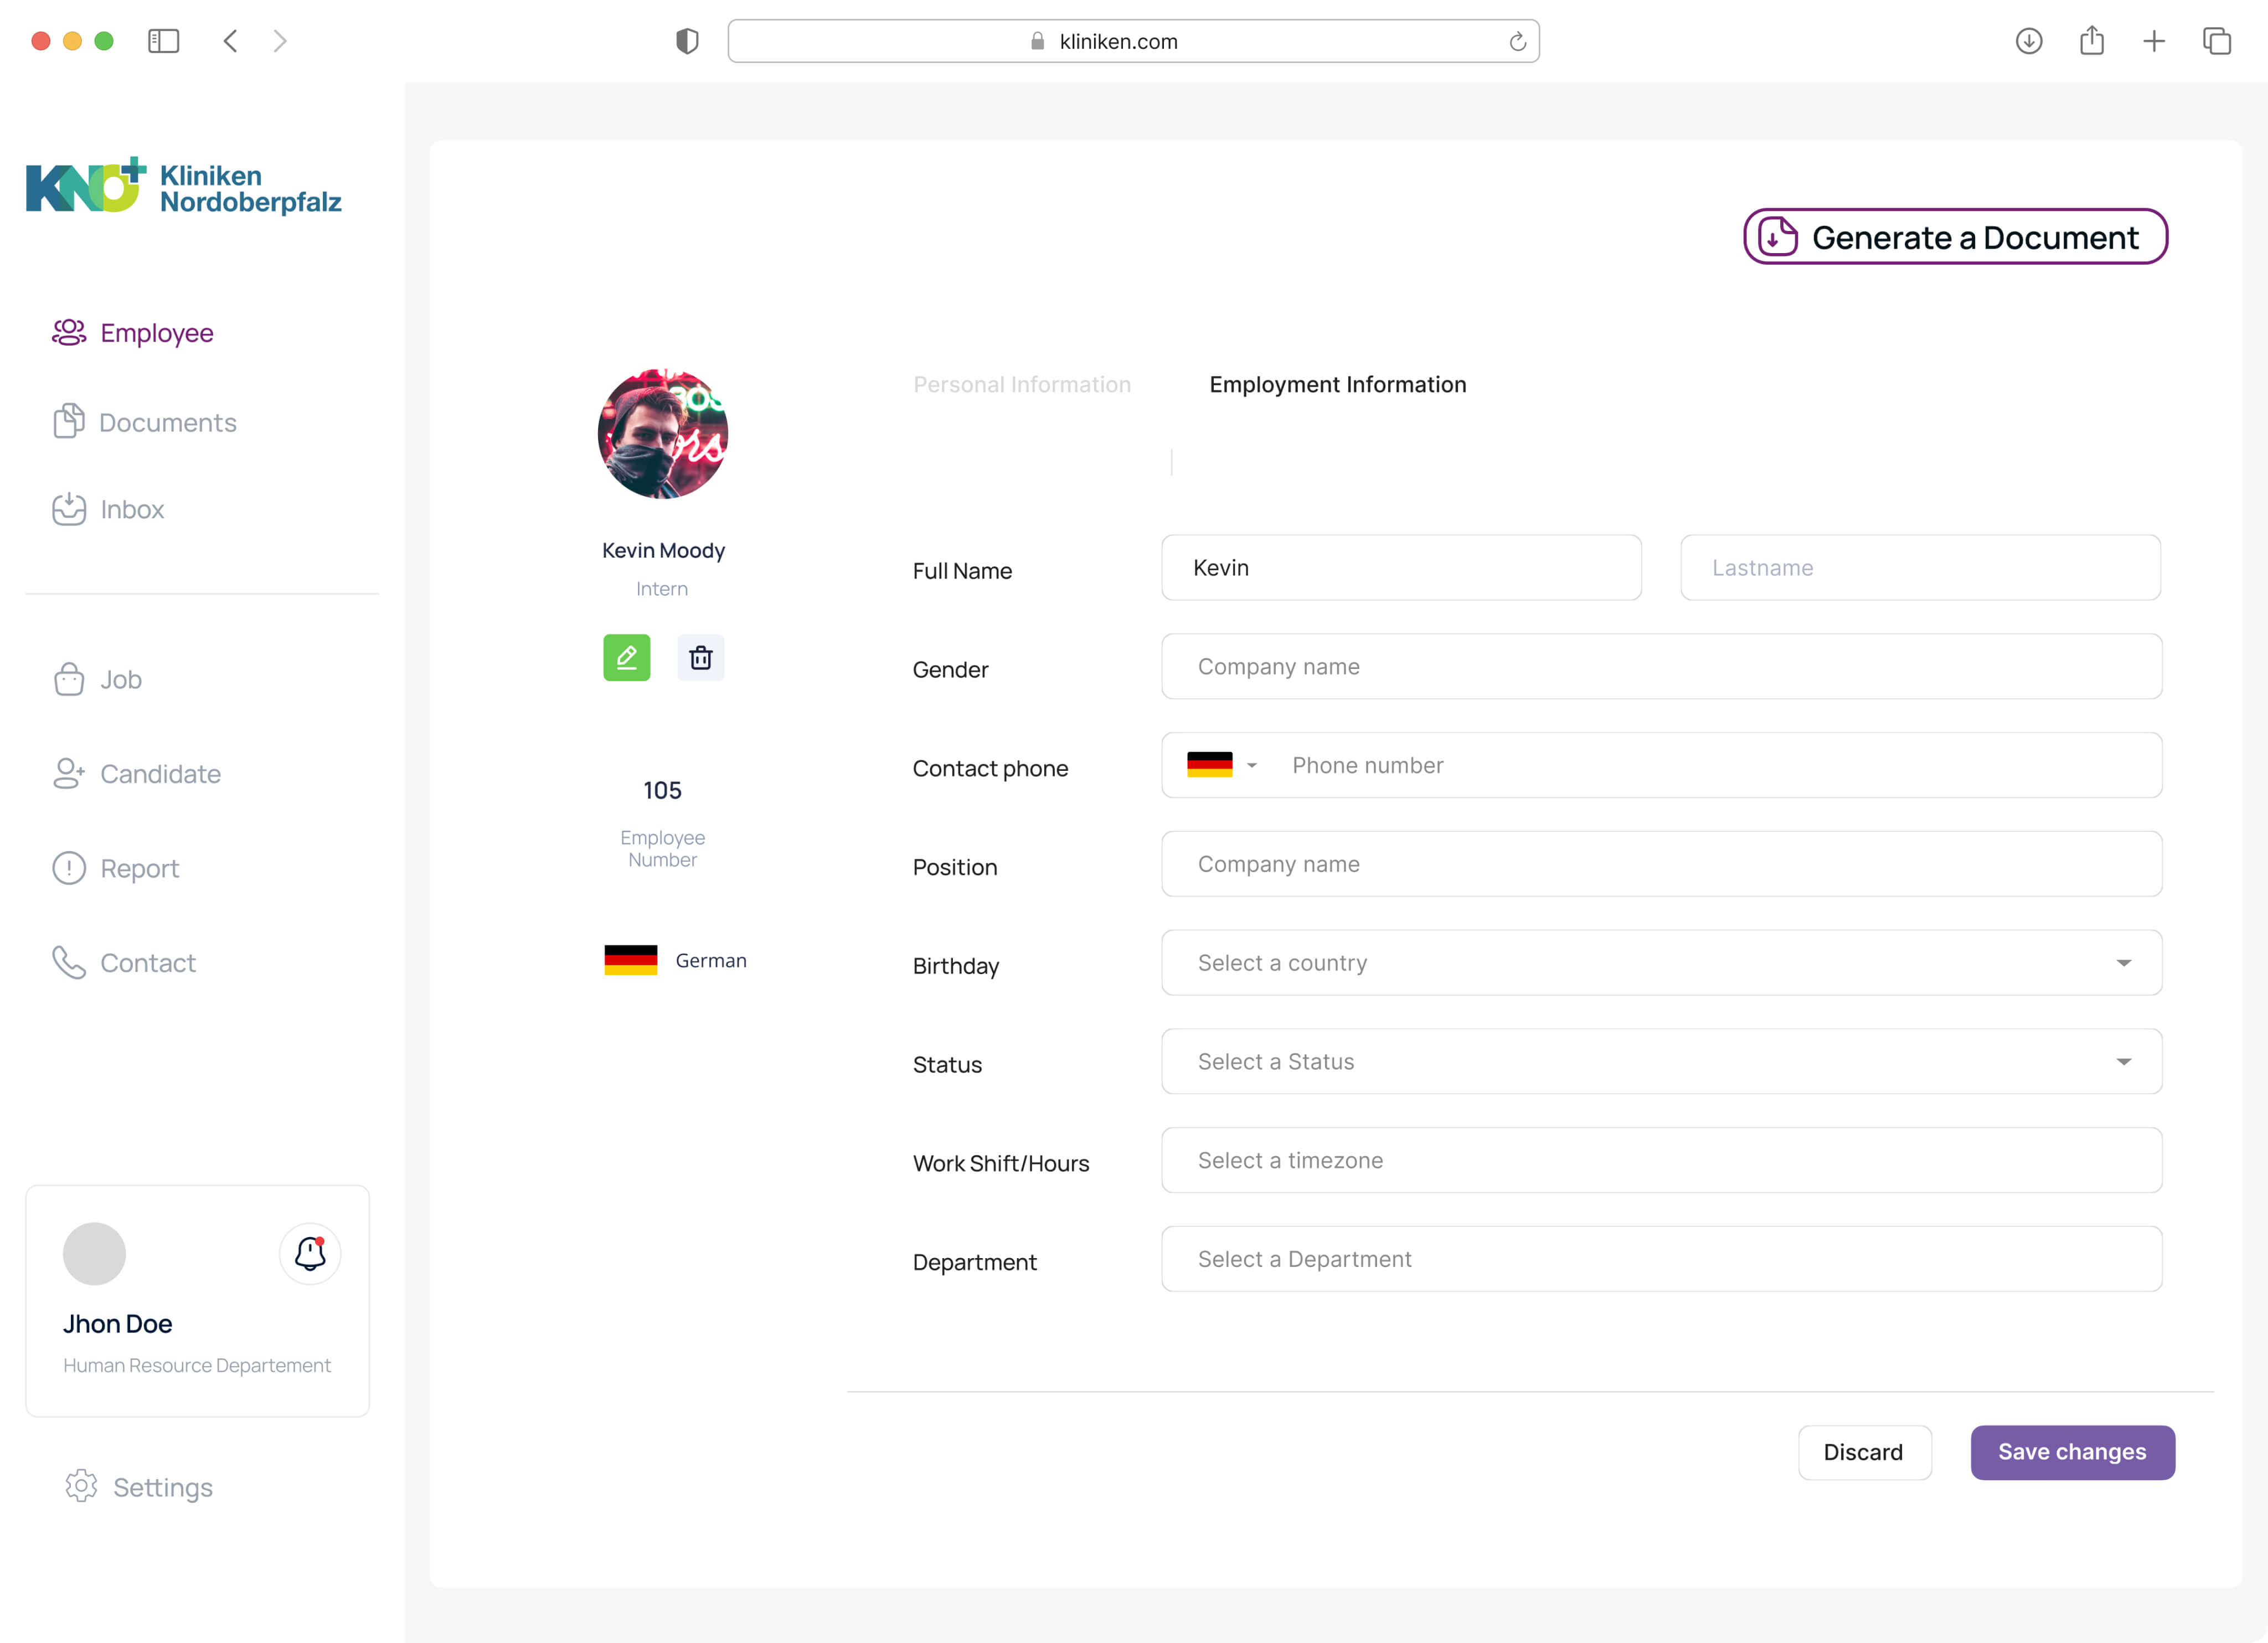Click the Lastname input field
Image resolution: width=2268 pixels, height=1643 pixels.
[1919, 567]
